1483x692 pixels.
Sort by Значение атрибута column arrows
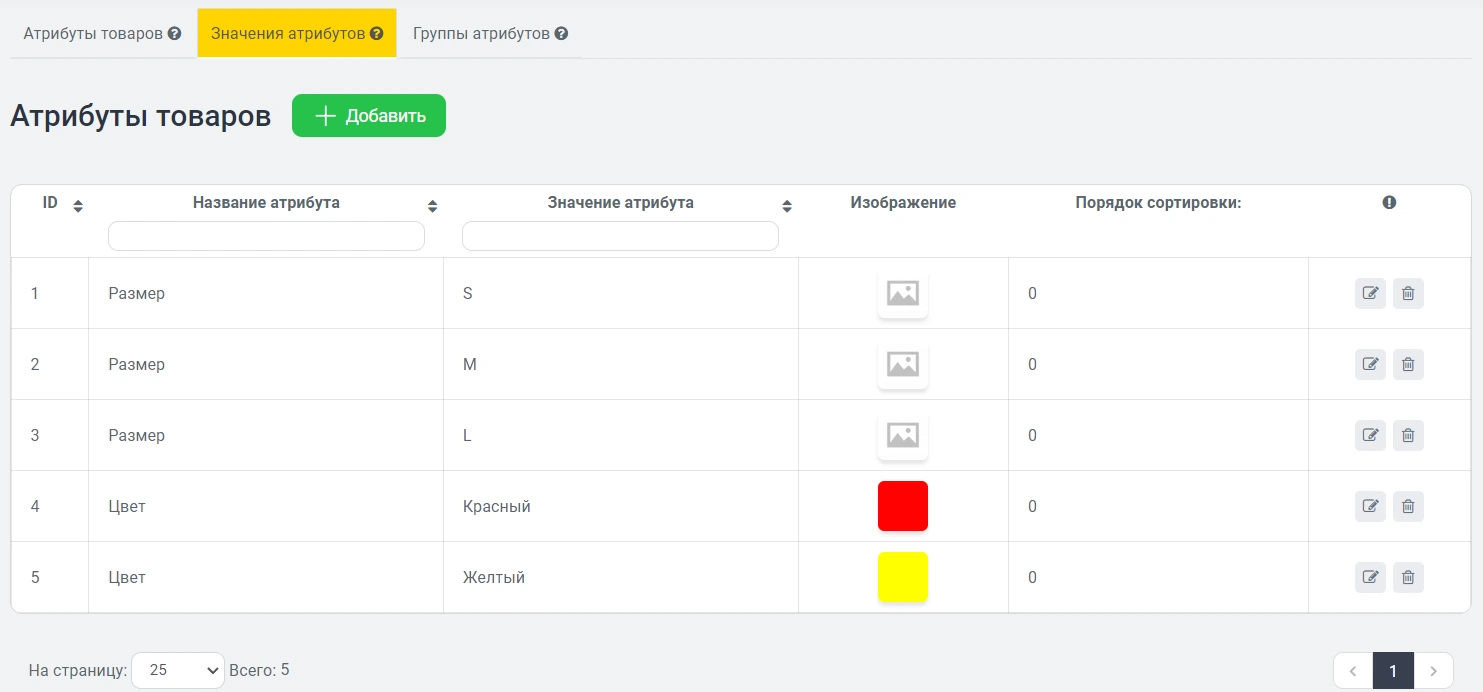[x=787, y=206]
